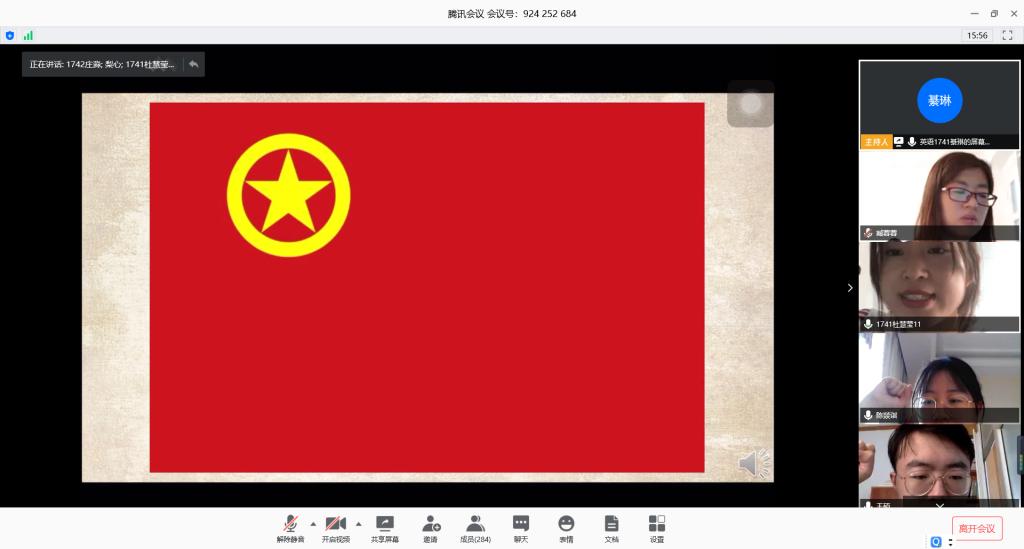Viewport: 1024px width, 549px height.
Task: Select the second participant's video tile with glasses
Action: [x=939, y=196]
